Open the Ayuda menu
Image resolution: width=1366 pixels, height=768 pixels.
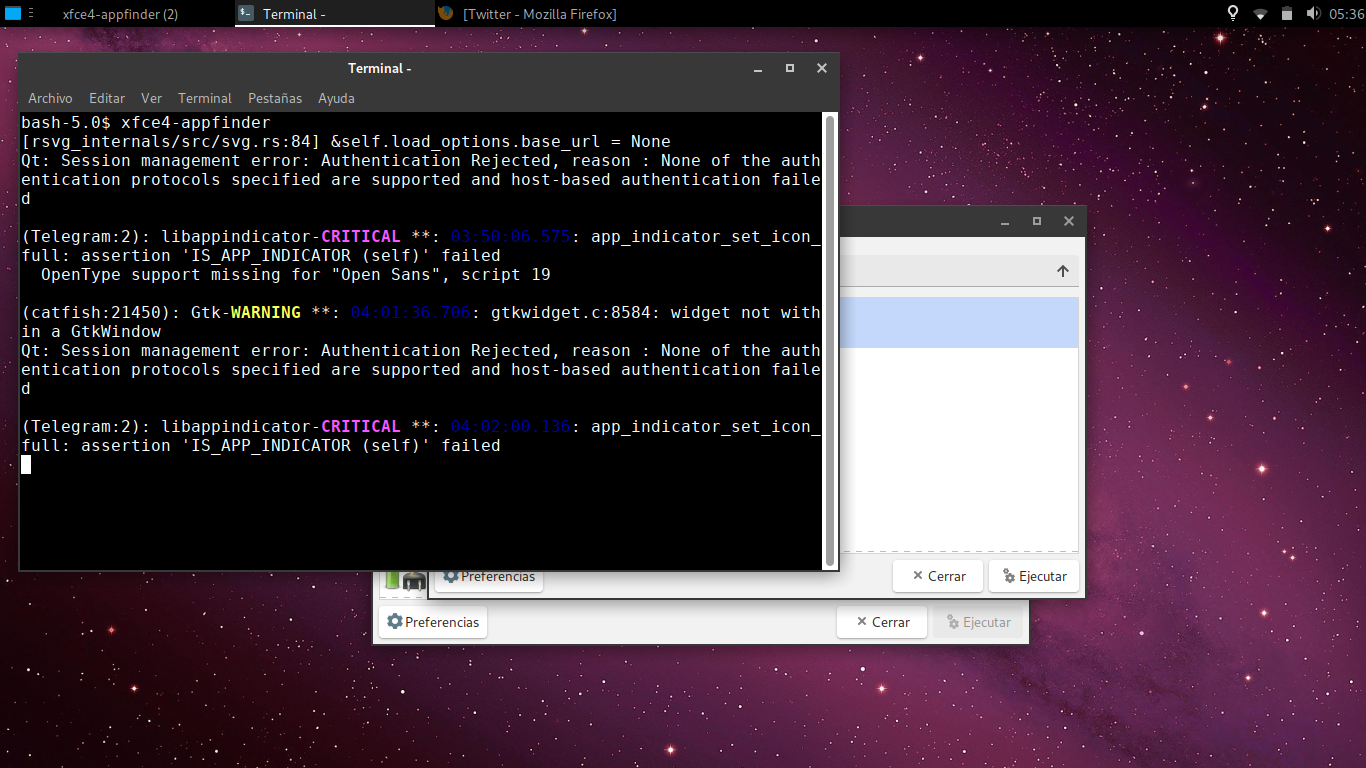coord(336,98)
